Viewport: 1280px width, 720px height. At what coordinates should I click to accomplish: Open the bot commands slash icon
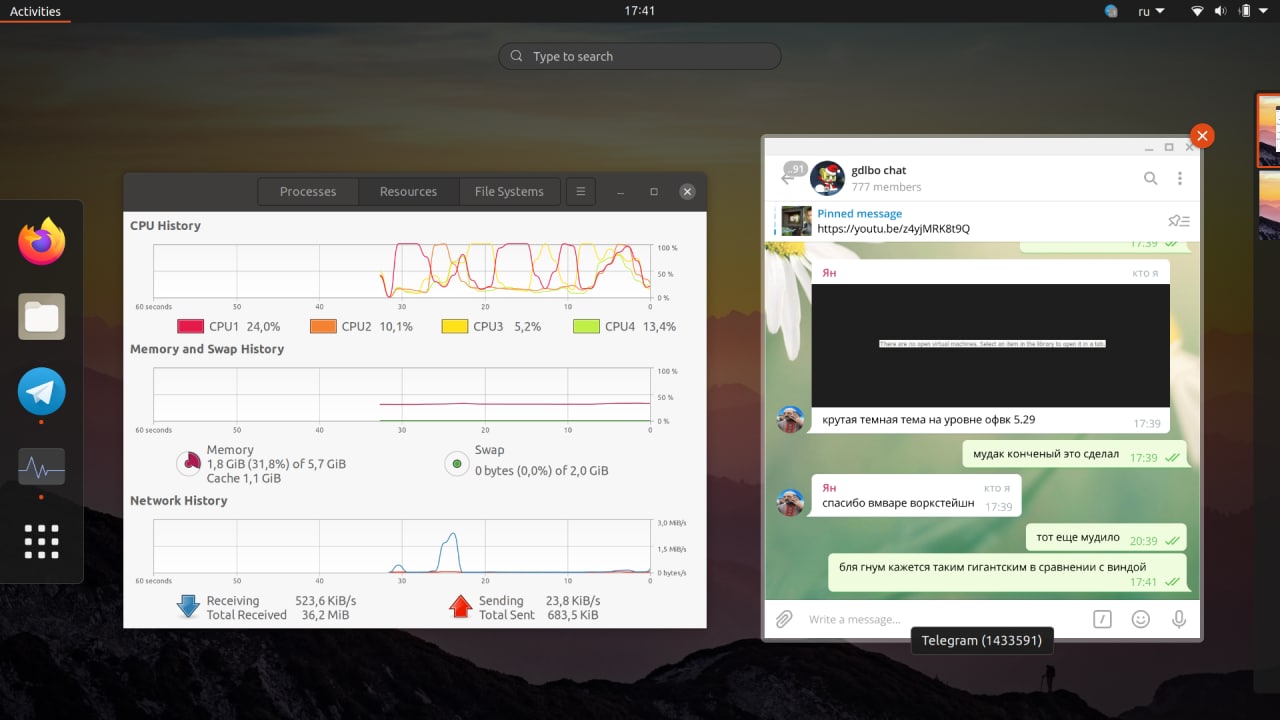(x=1102, y=619)
